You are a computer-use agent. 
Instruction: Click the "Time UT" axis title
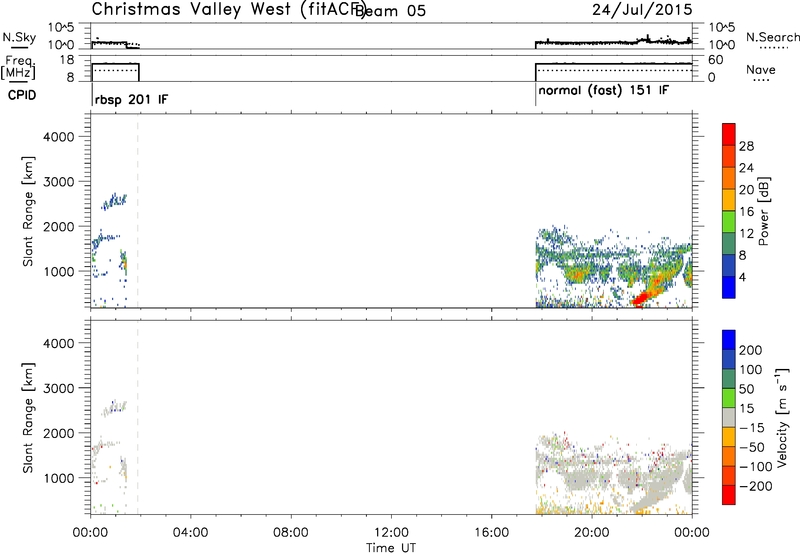(391, 548)
